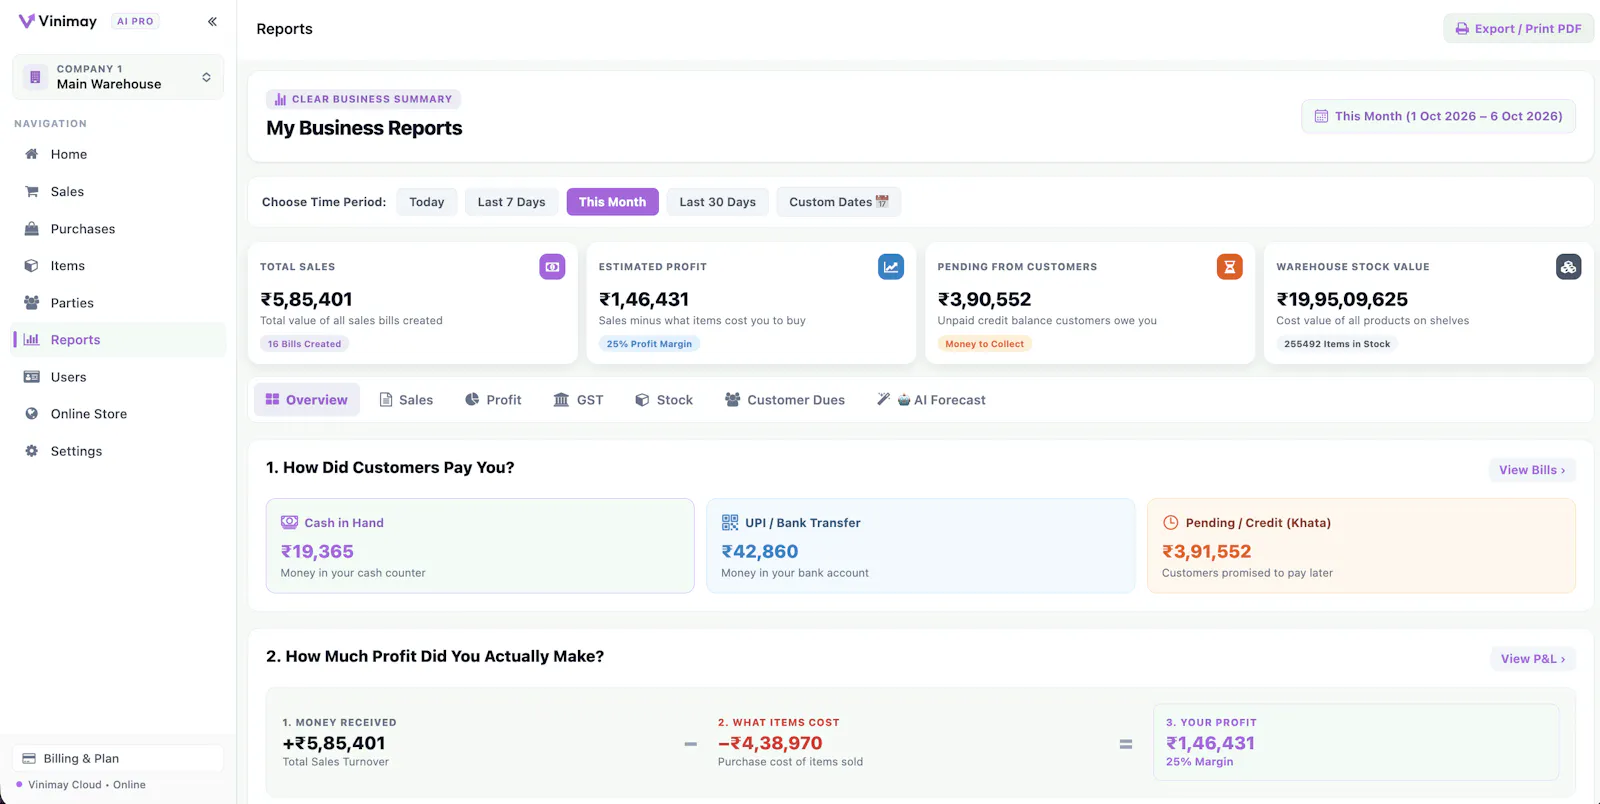
Task: Select the Last 30 Days period
Action: [x=718, y=202]
